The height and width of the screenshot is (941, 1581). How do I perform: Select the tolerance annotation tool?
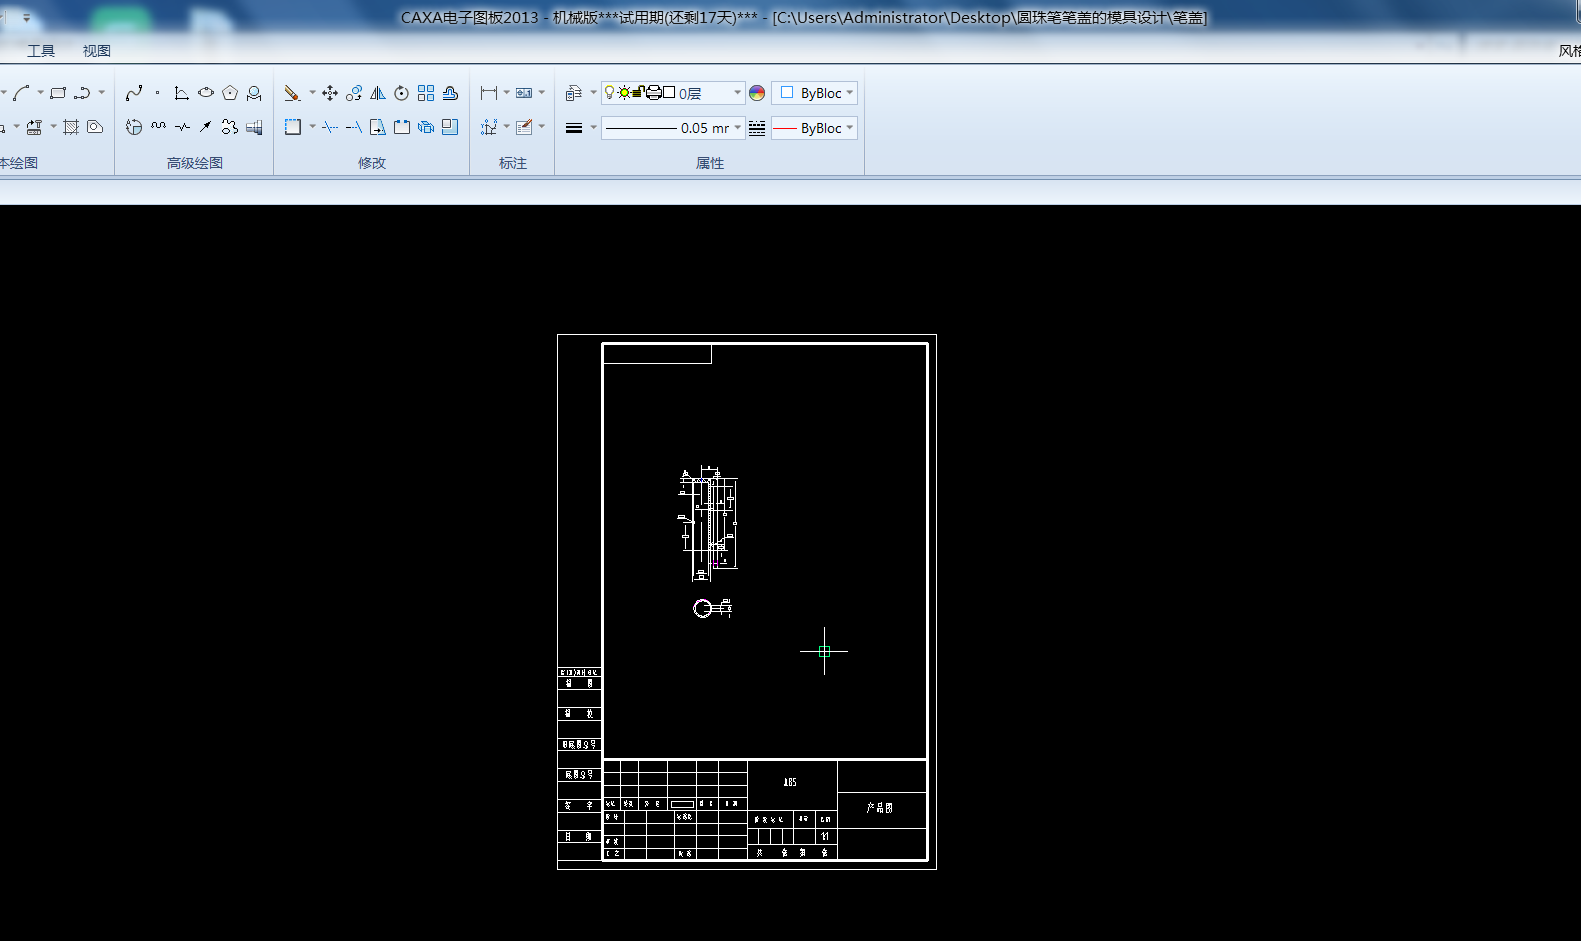click(x=524, y=93)
